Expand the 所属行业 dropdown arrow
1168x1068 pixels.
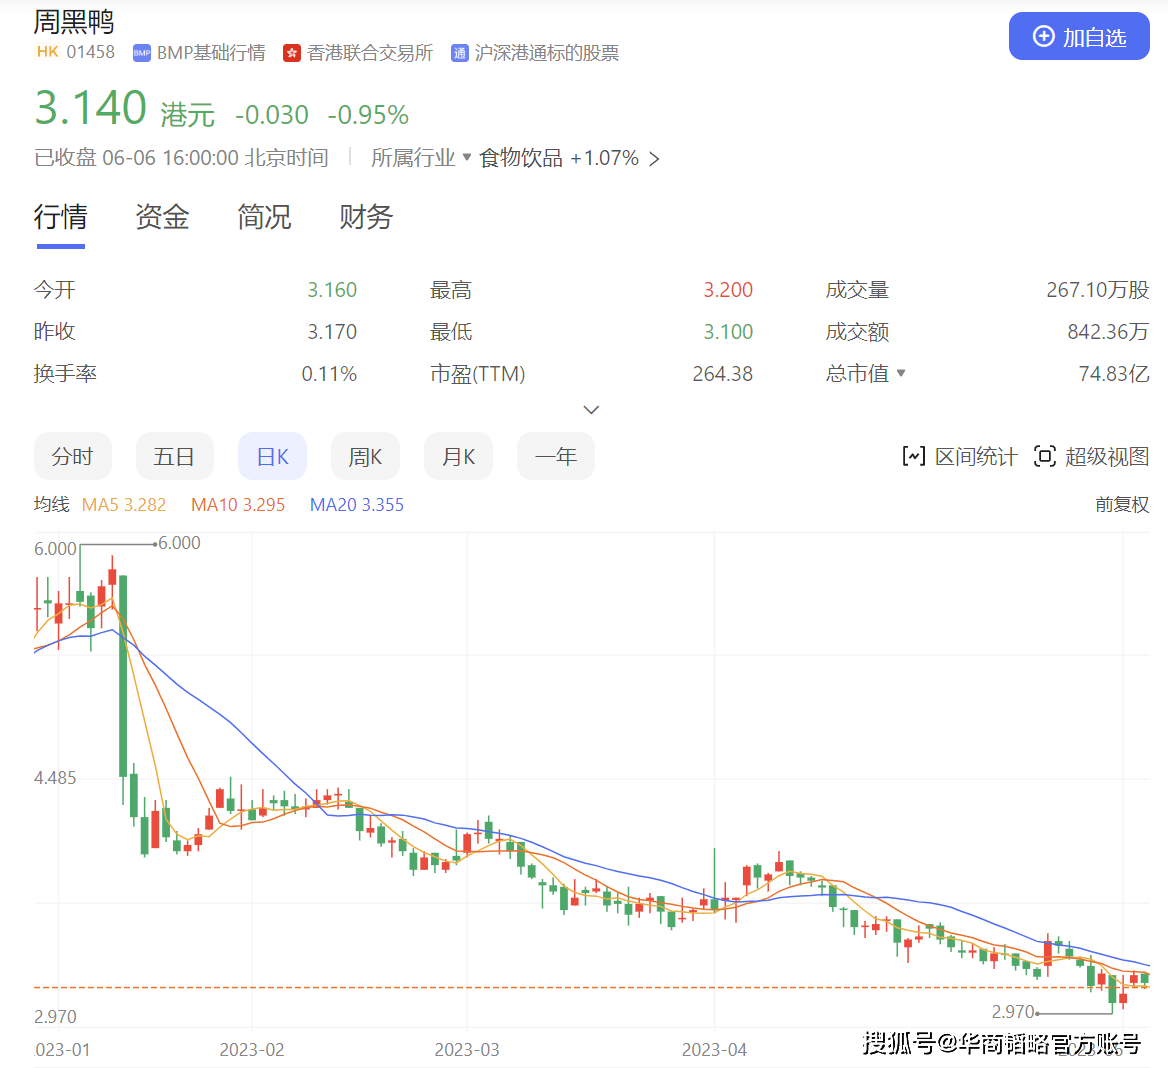click(x=467, y=157)
